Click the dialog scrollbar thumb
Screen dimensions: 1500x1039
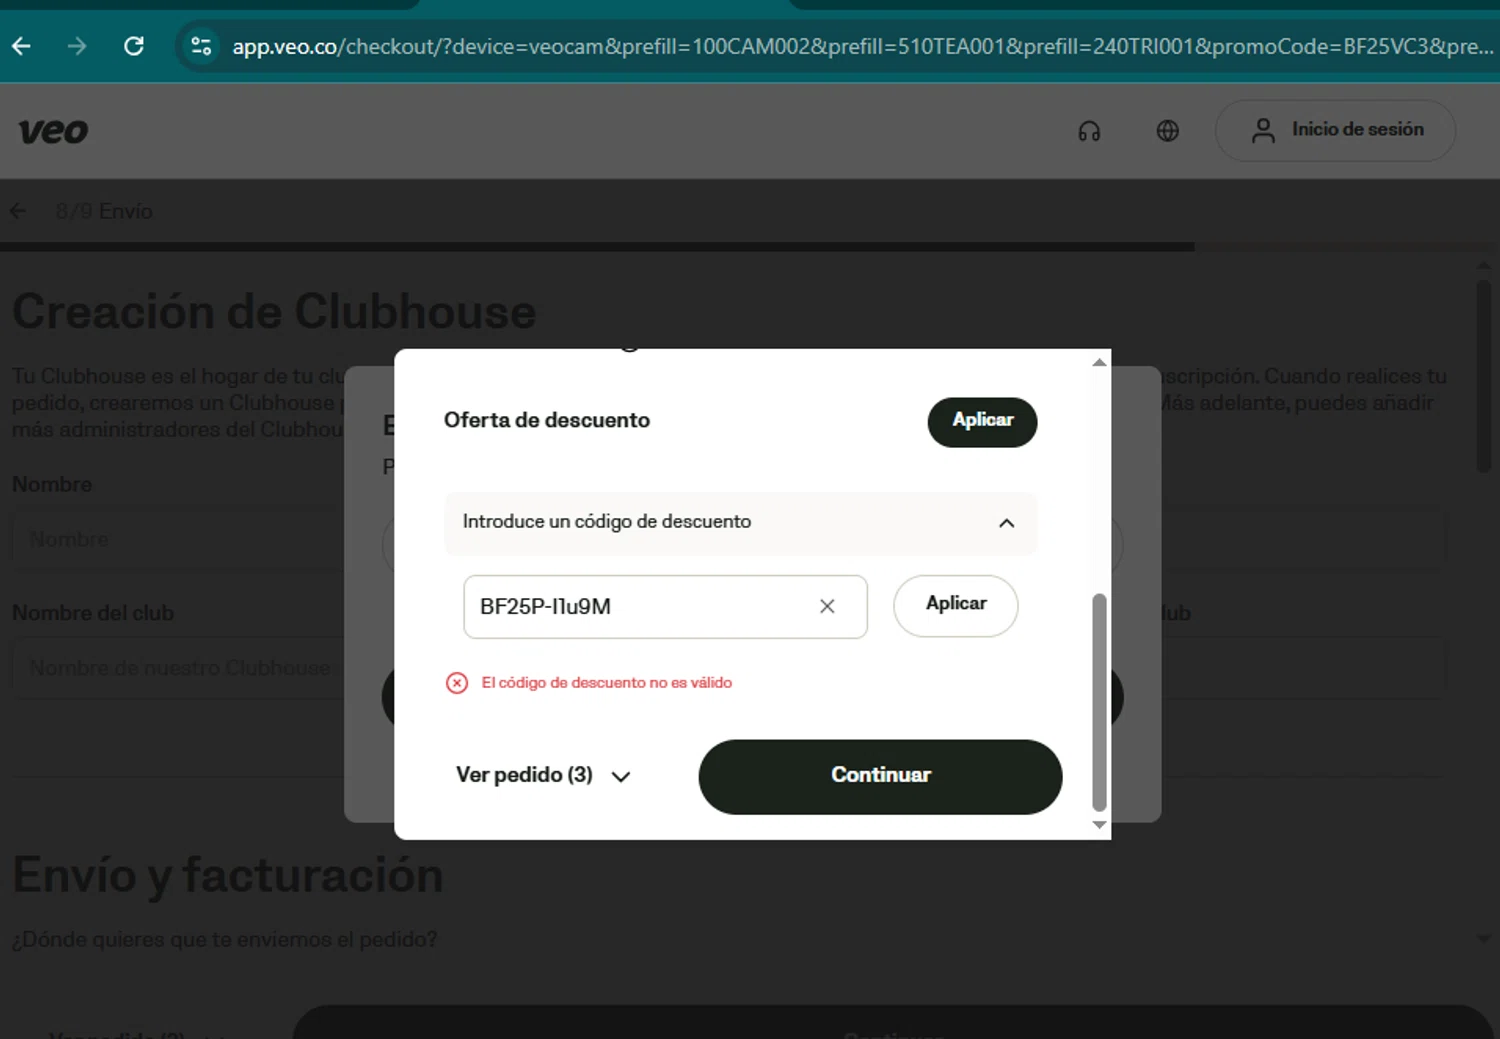pyautogui.click(x=1099, y=702)
